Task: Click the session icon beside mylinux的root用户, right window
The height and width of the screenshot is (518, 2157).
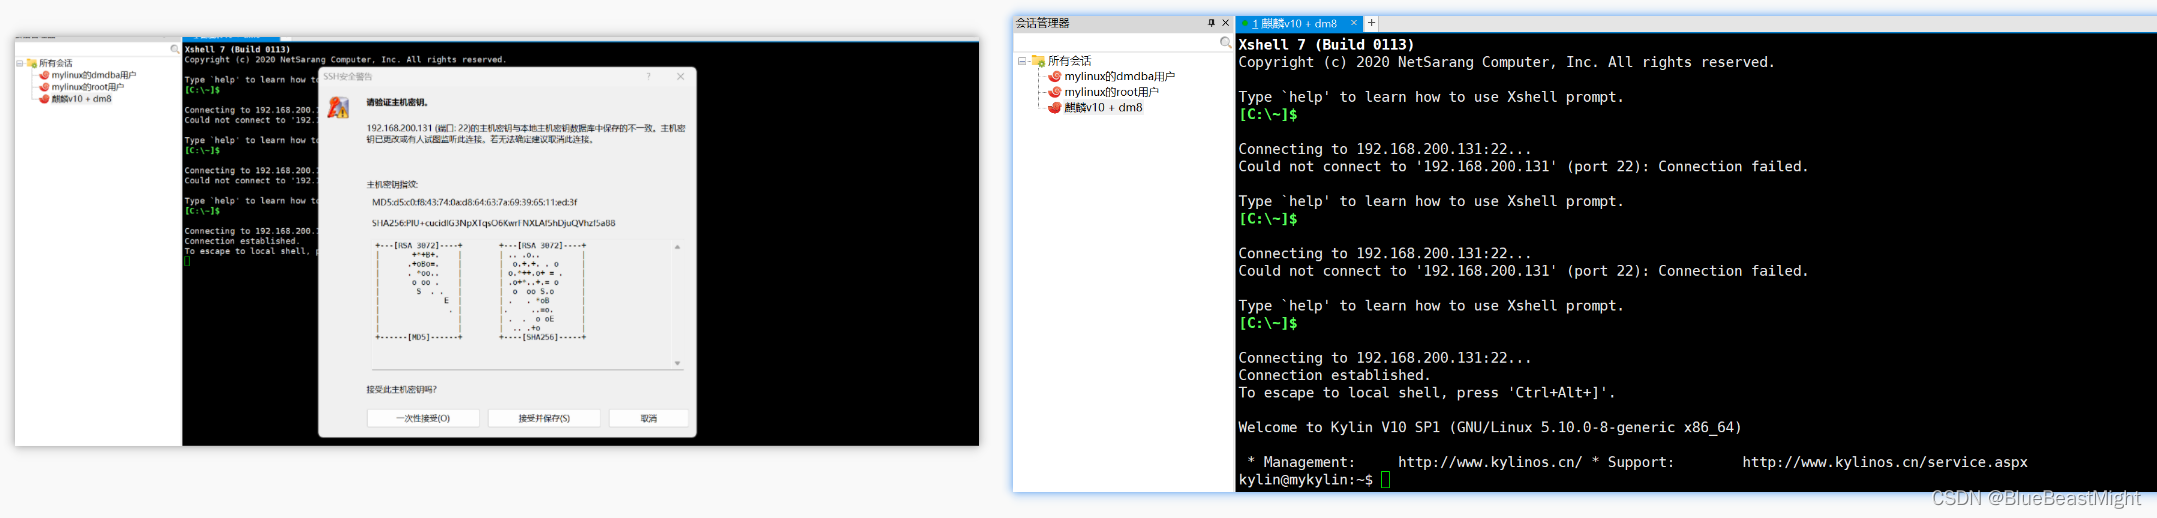Action: [x=1054, y=92]
